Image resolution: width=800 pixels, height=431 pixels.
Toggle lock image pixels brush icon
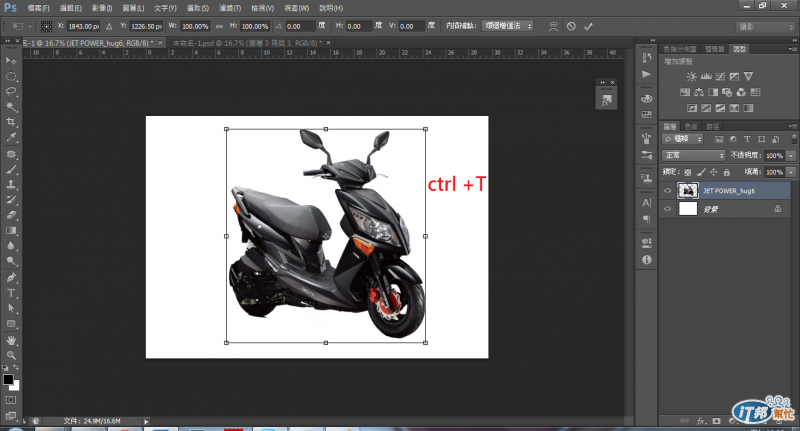point(701,172)
